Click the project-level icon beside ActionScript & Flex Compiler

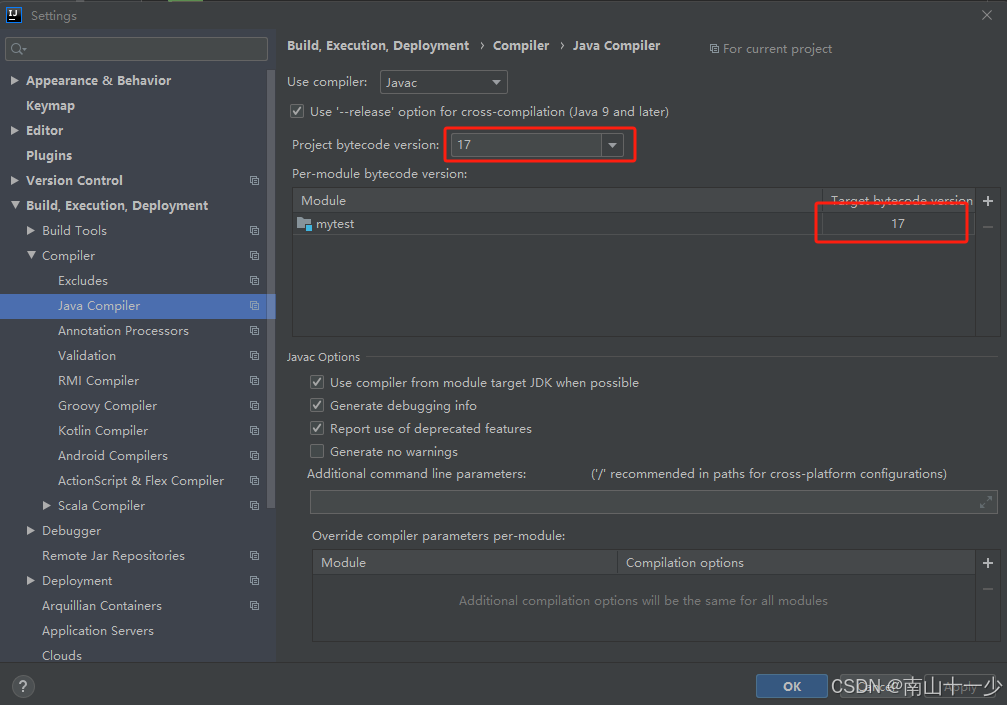click(254, 481)
